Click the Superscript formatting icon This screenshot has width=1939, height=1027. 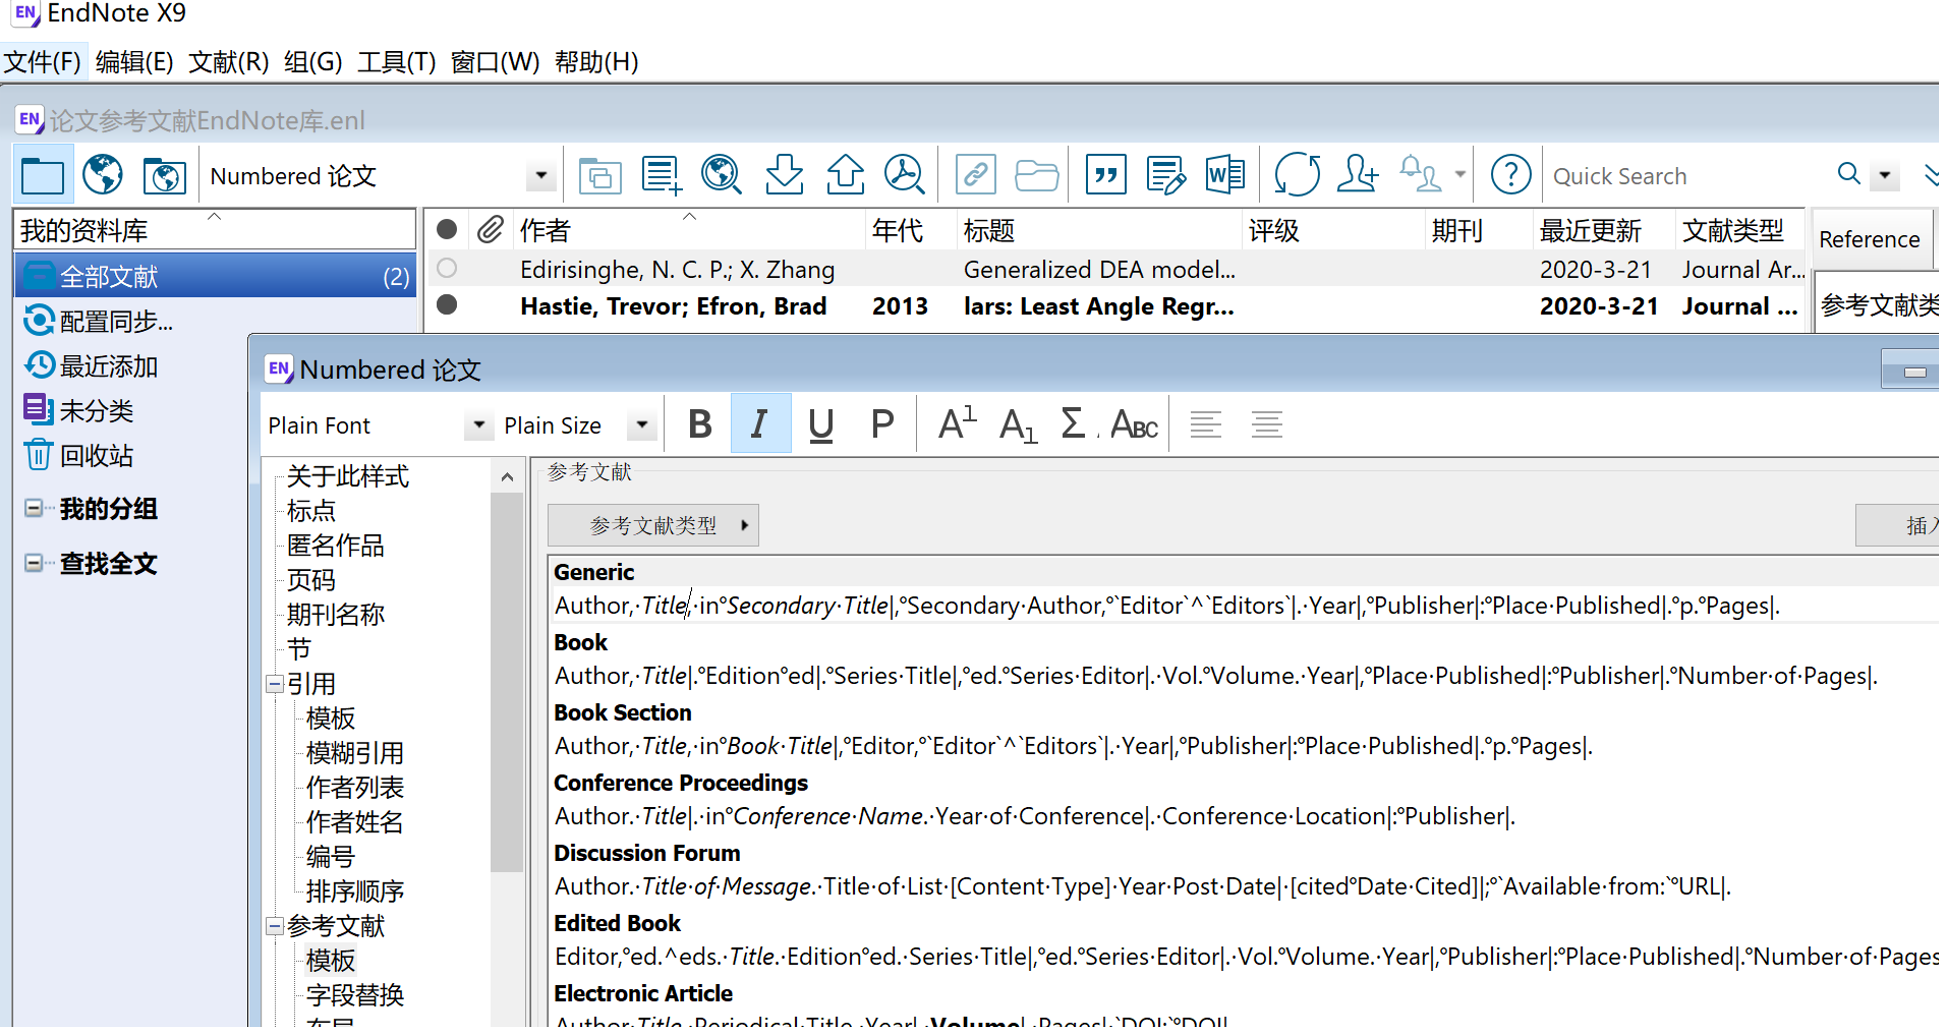(956, 424)
